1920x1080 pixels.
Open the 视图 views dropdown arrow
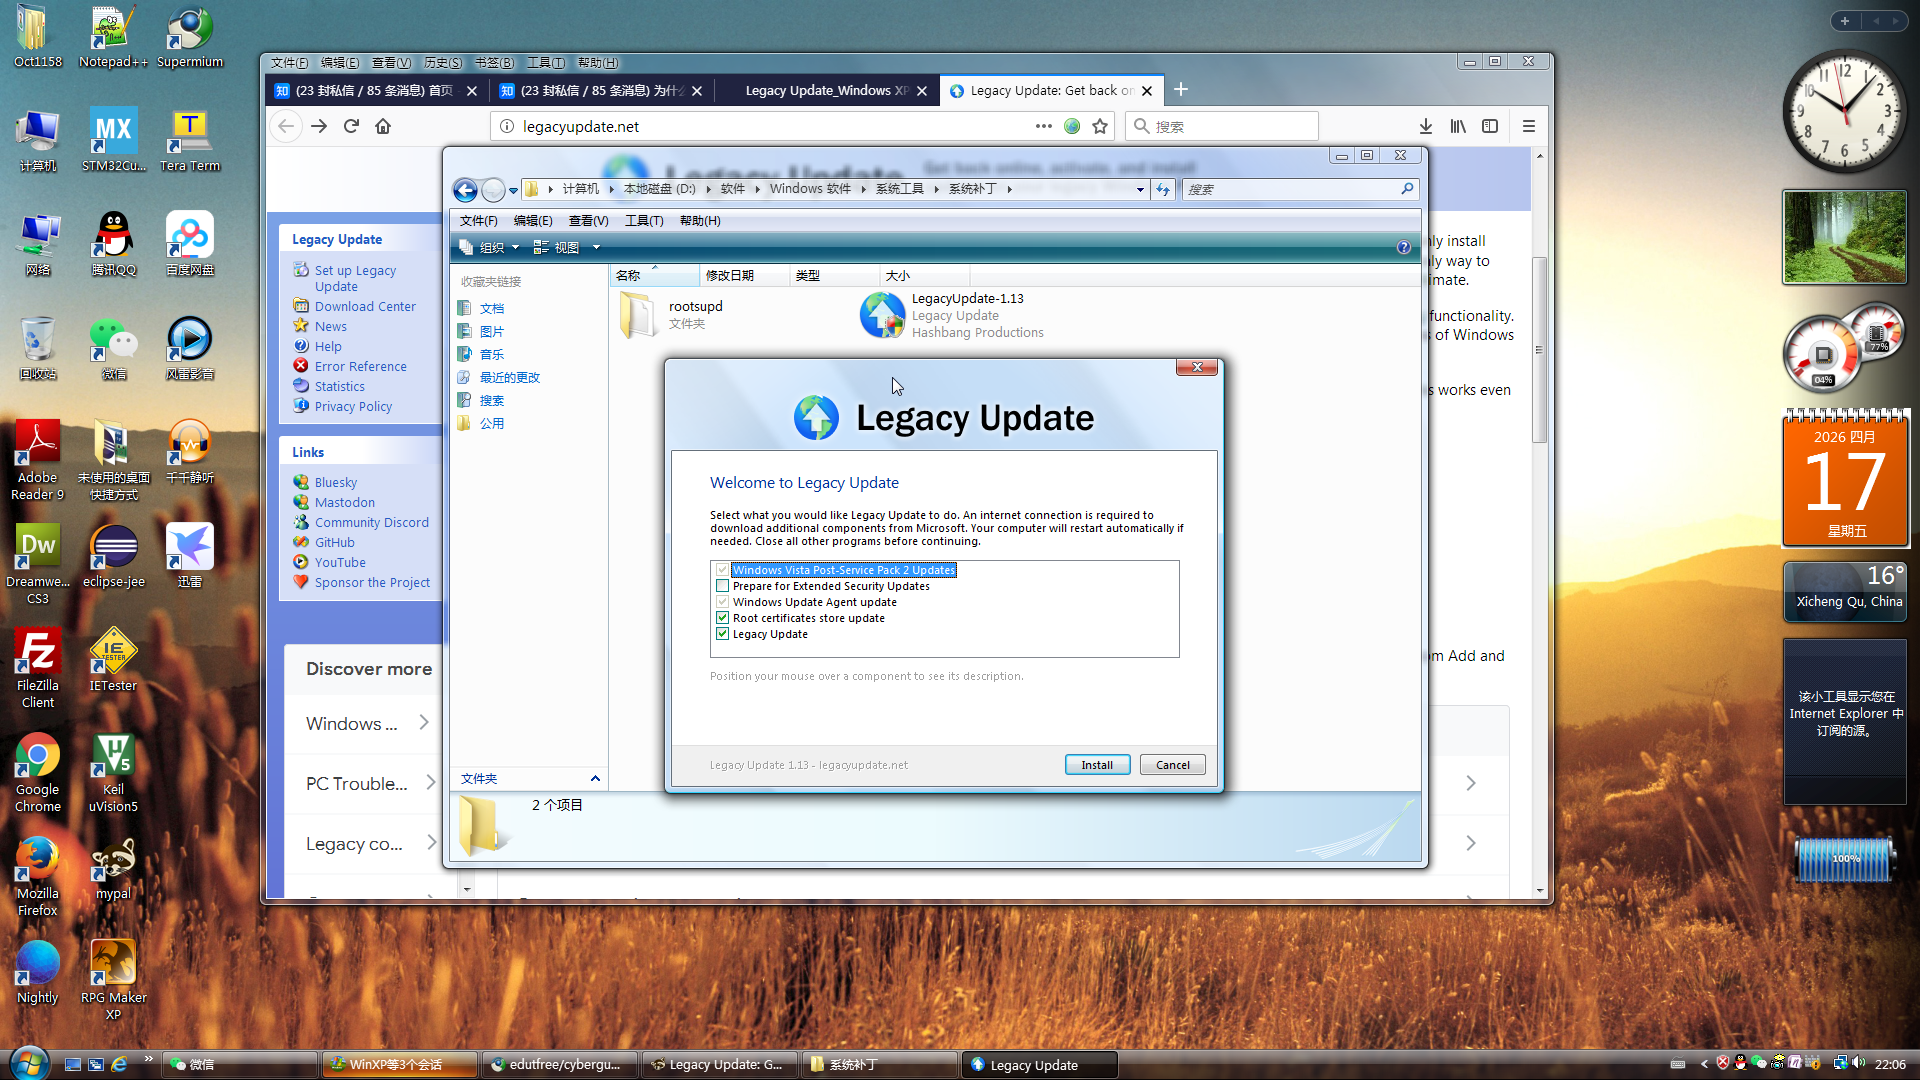click(x=596, y=247)
